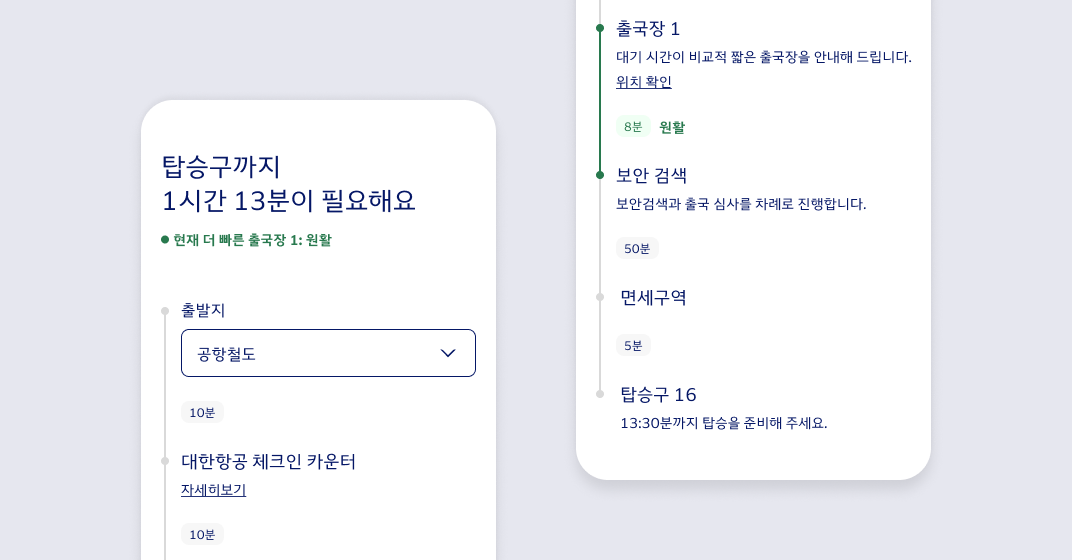Screen dimensions: 1072x560
Task: Click the 50분 badge under 보안 검색
Action: [x=637, y=248]
